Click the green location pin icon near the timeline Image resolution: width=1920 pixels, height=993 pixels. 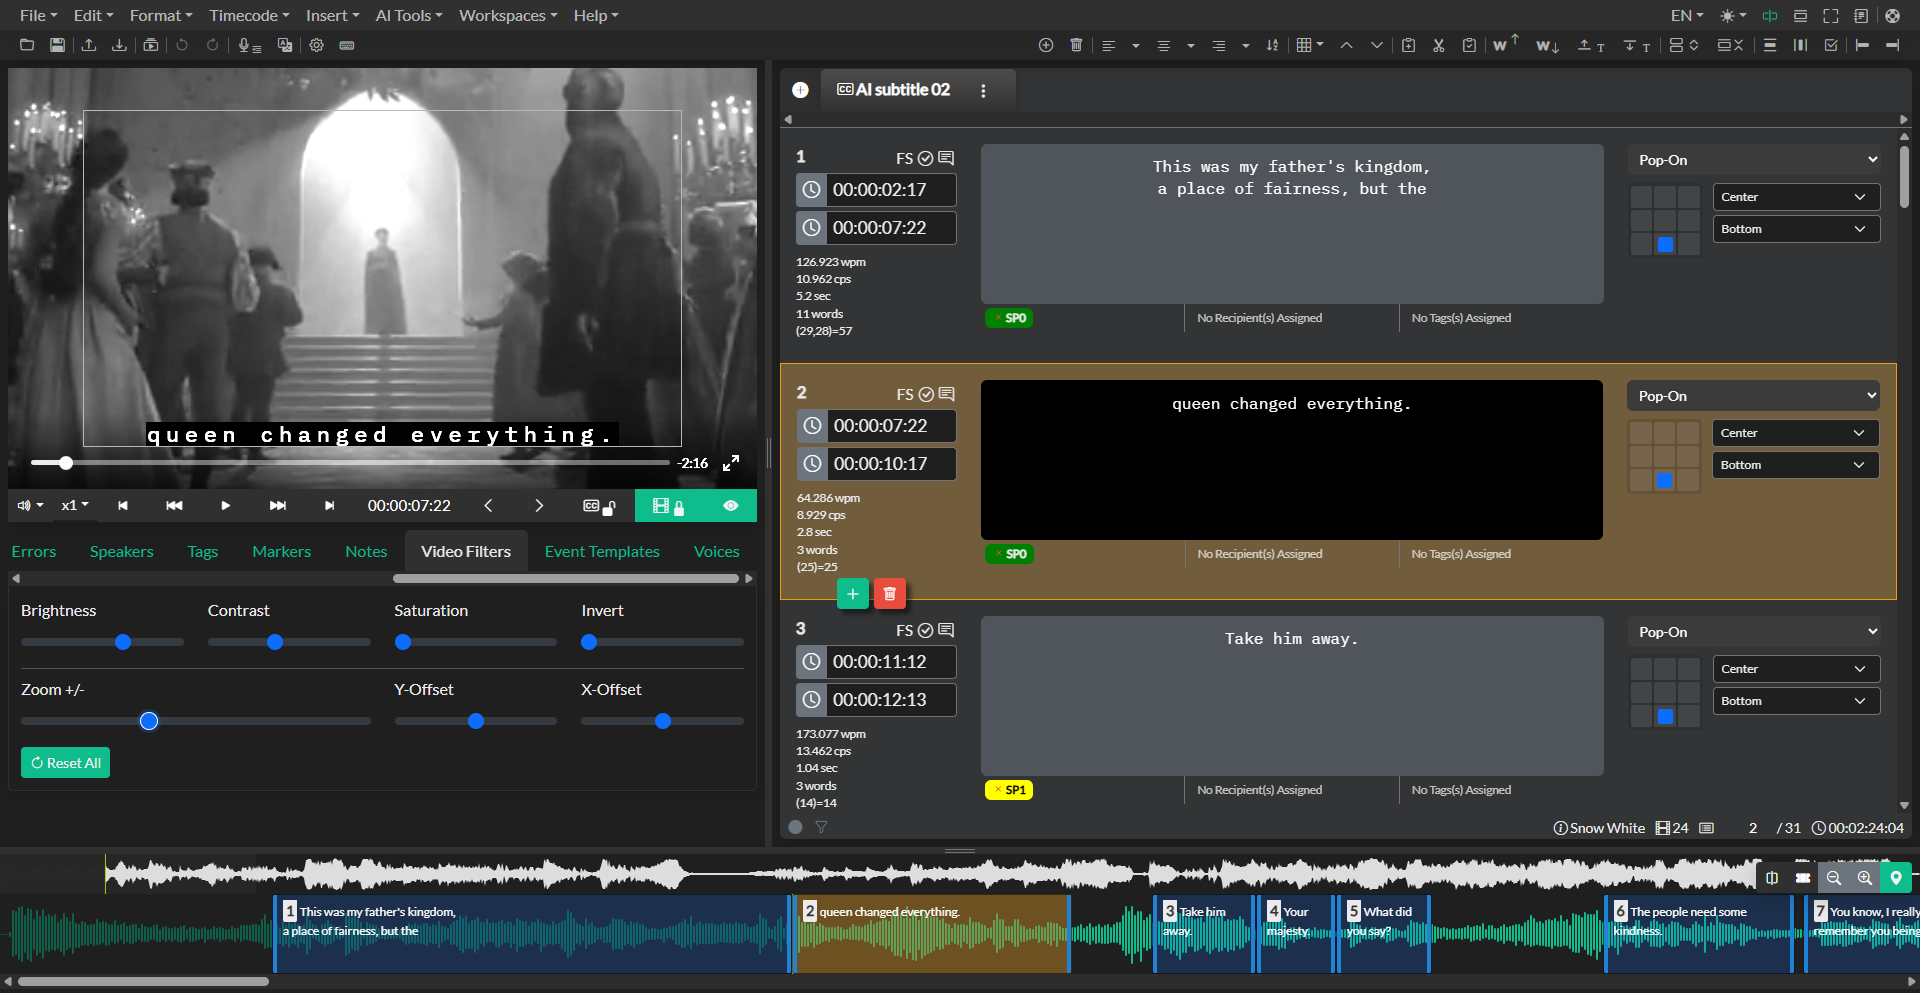pyautogui.click(x=1896, y=878)
